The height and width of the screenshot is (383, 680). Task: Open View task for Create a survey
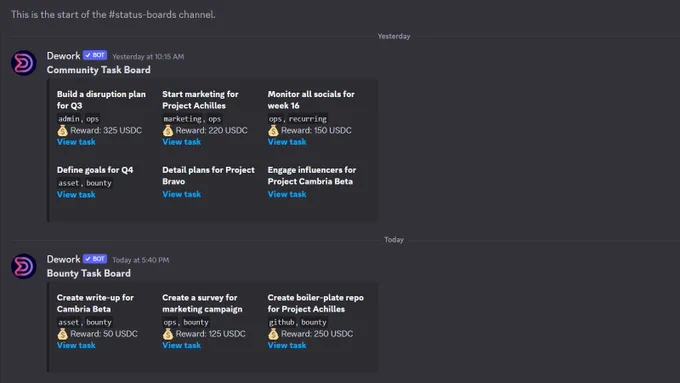point(182,345)
